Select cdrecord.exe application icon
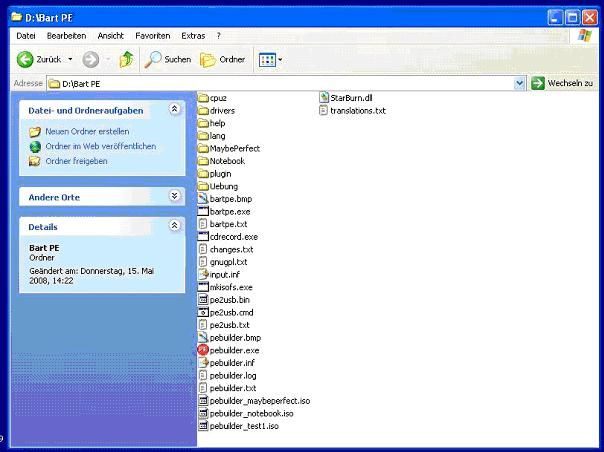604x452 pixels. 203,237
